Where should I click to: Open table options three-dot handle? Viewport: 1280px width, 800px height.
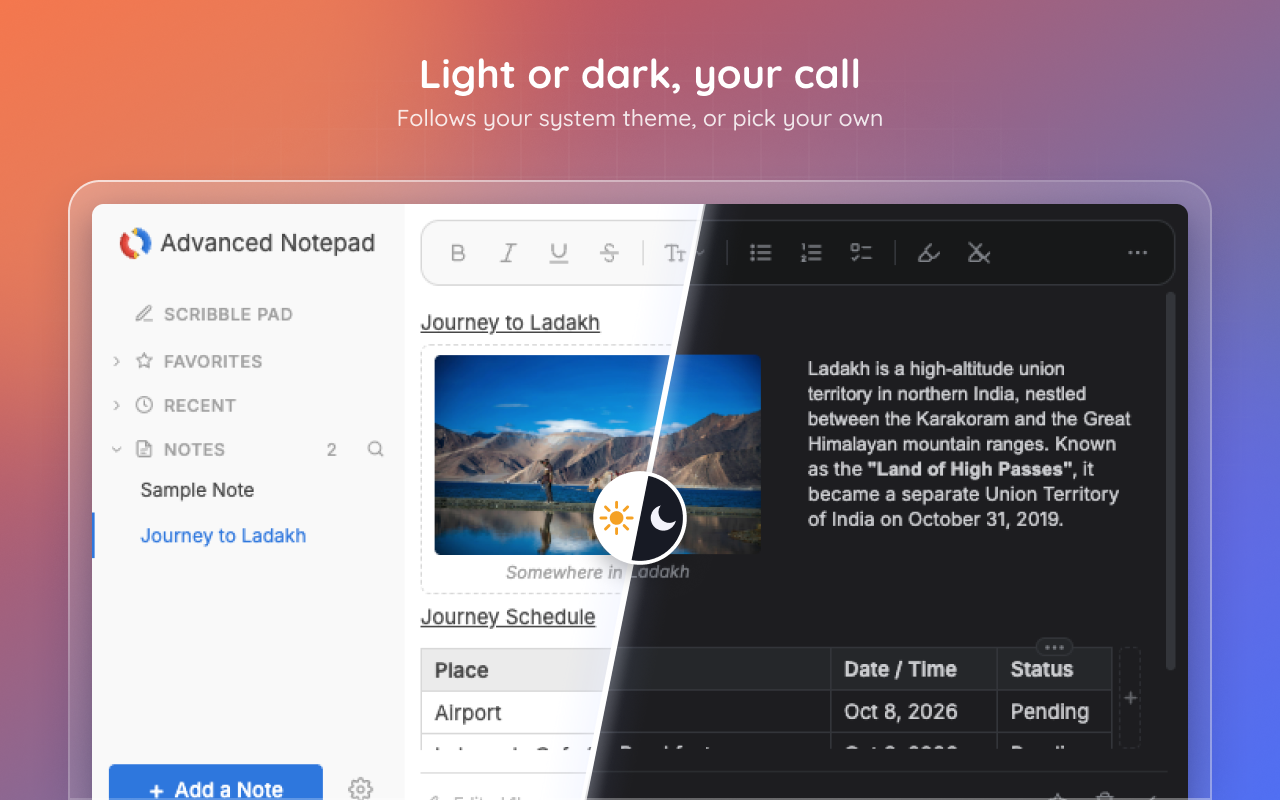1054,647
